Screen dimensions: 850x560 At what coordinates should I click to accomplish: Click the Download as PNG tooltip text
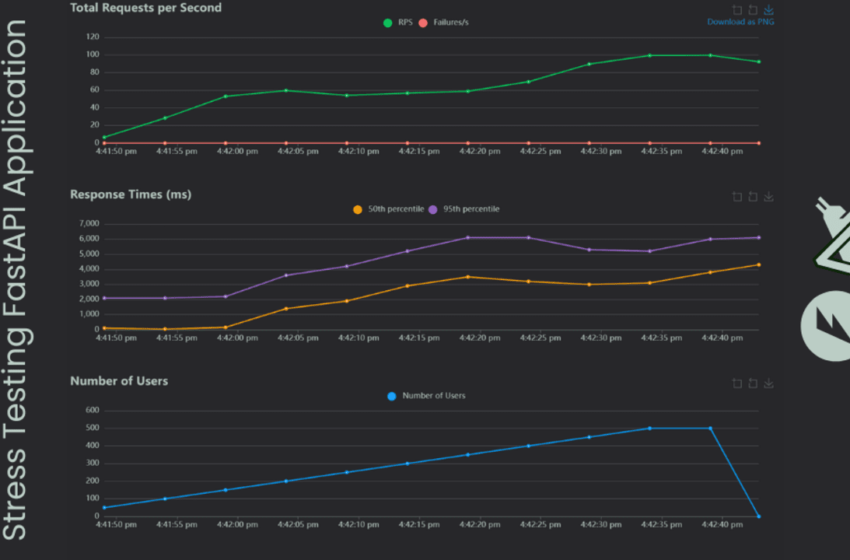[740, 22]
